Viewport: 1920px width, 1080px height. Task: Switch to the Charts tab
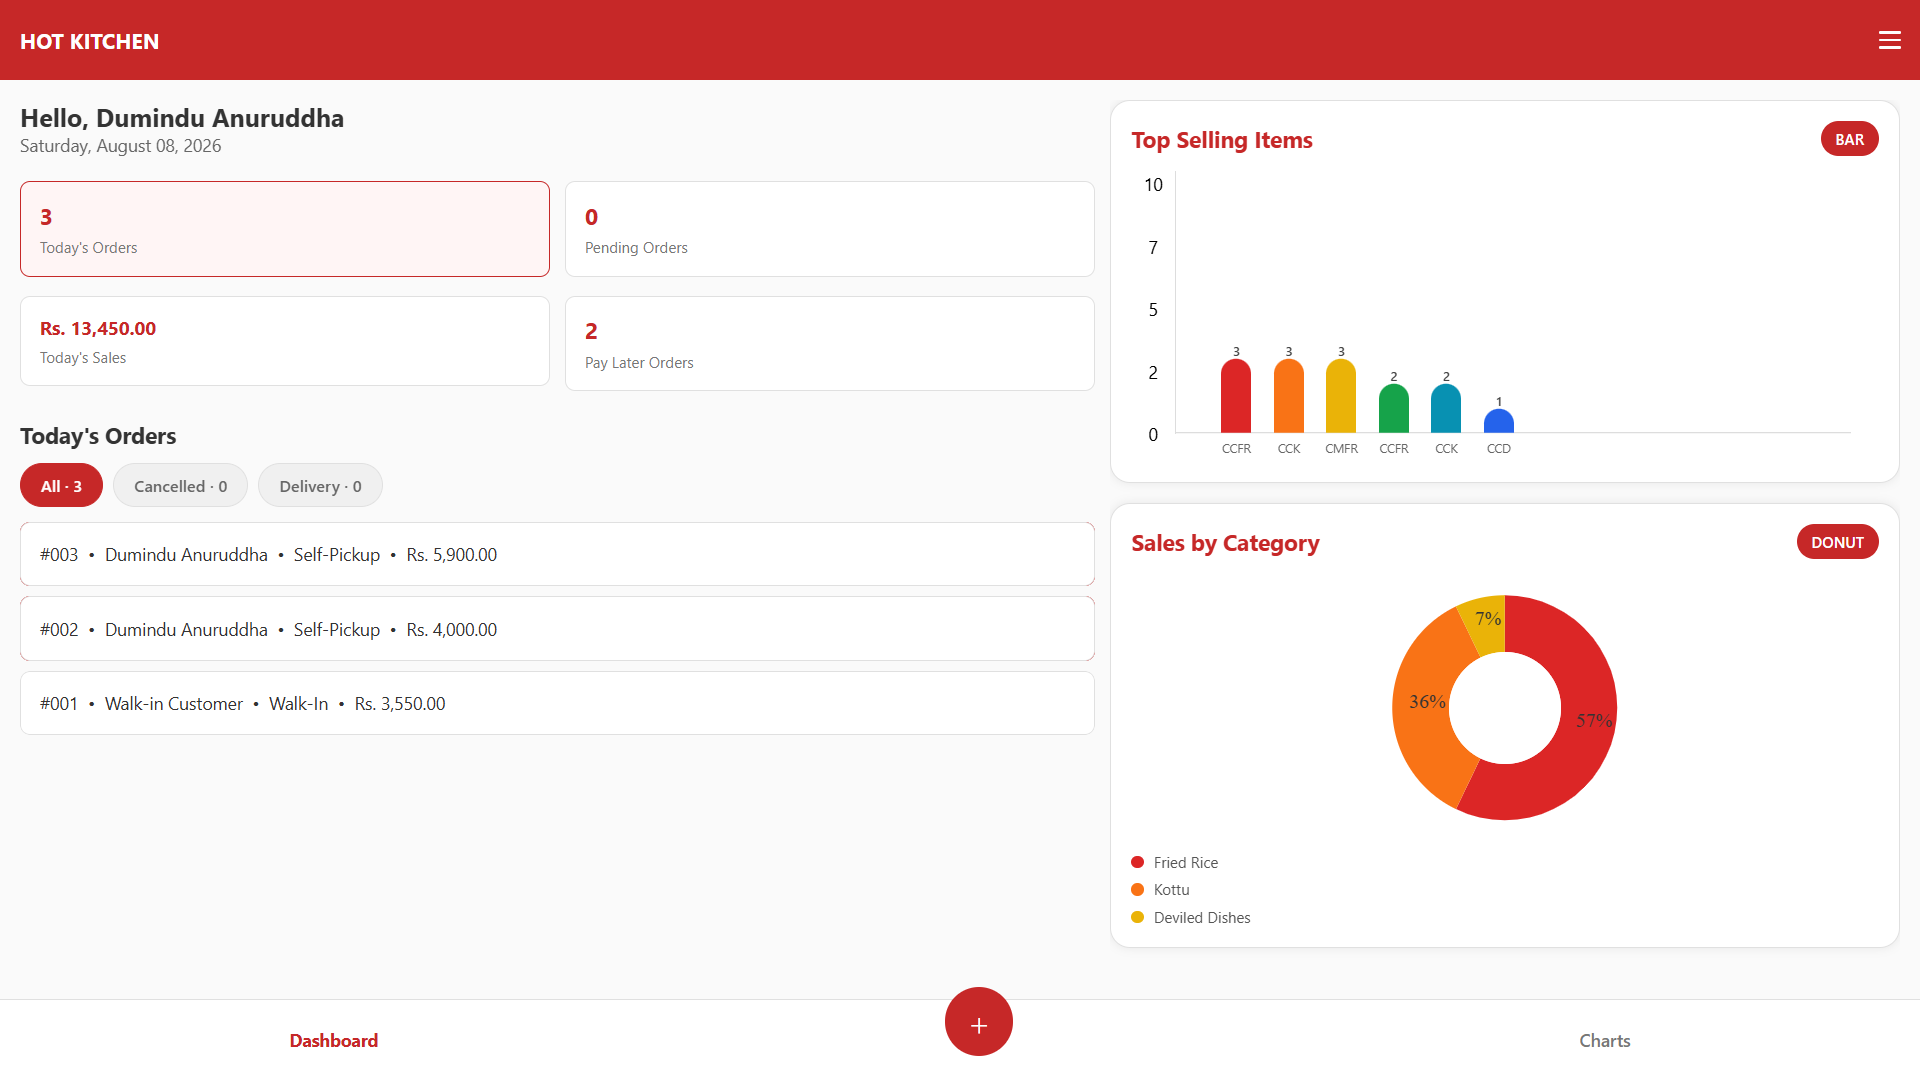[x=1604, y=1040]
